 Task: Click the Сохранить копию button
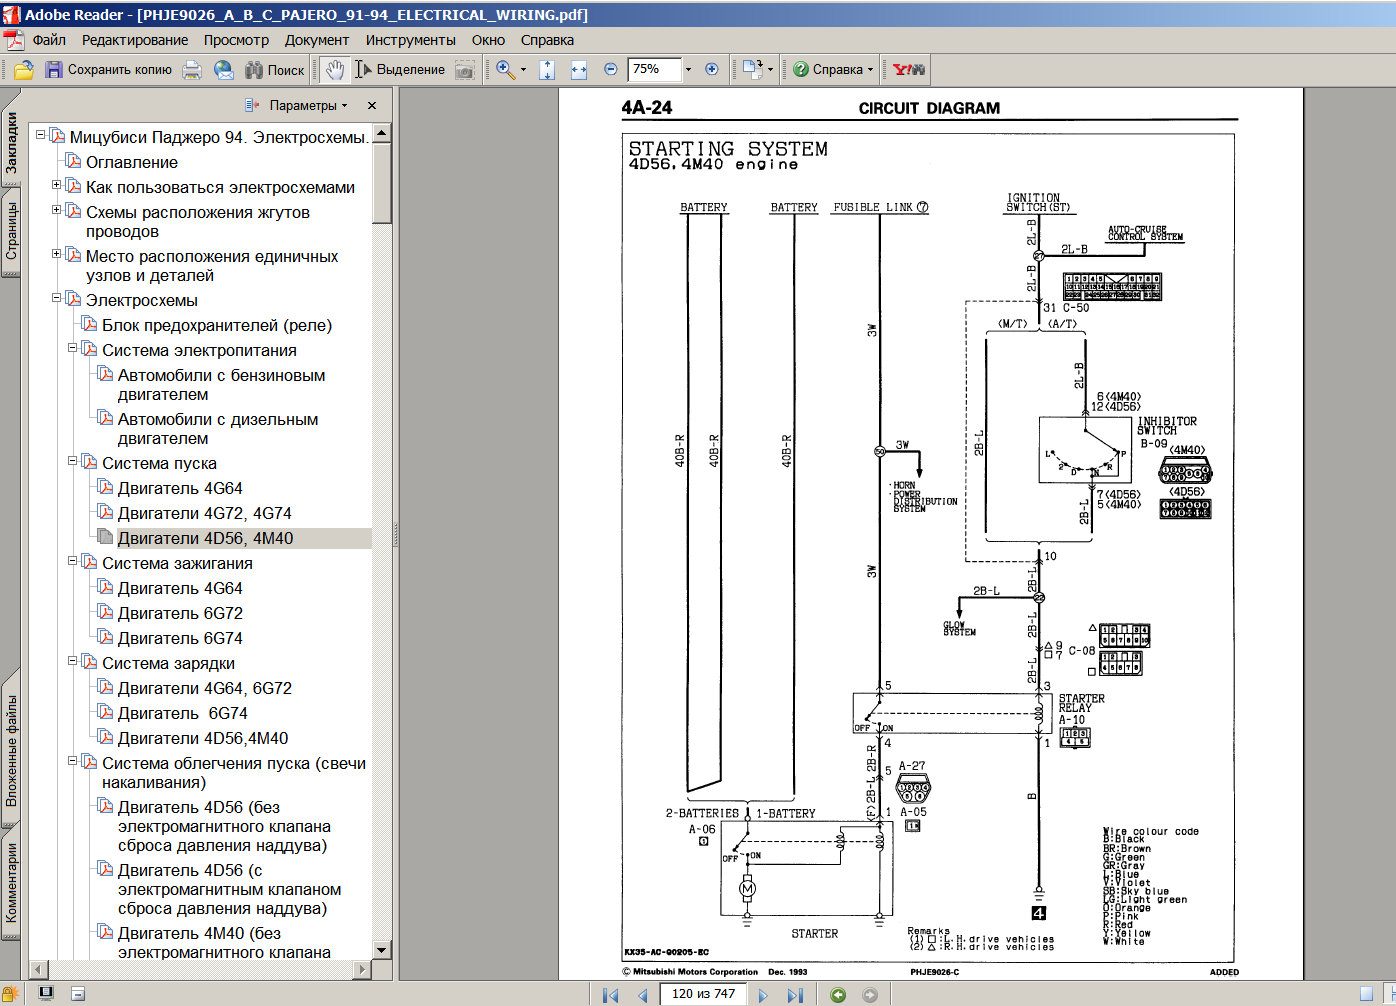[108, 70]
